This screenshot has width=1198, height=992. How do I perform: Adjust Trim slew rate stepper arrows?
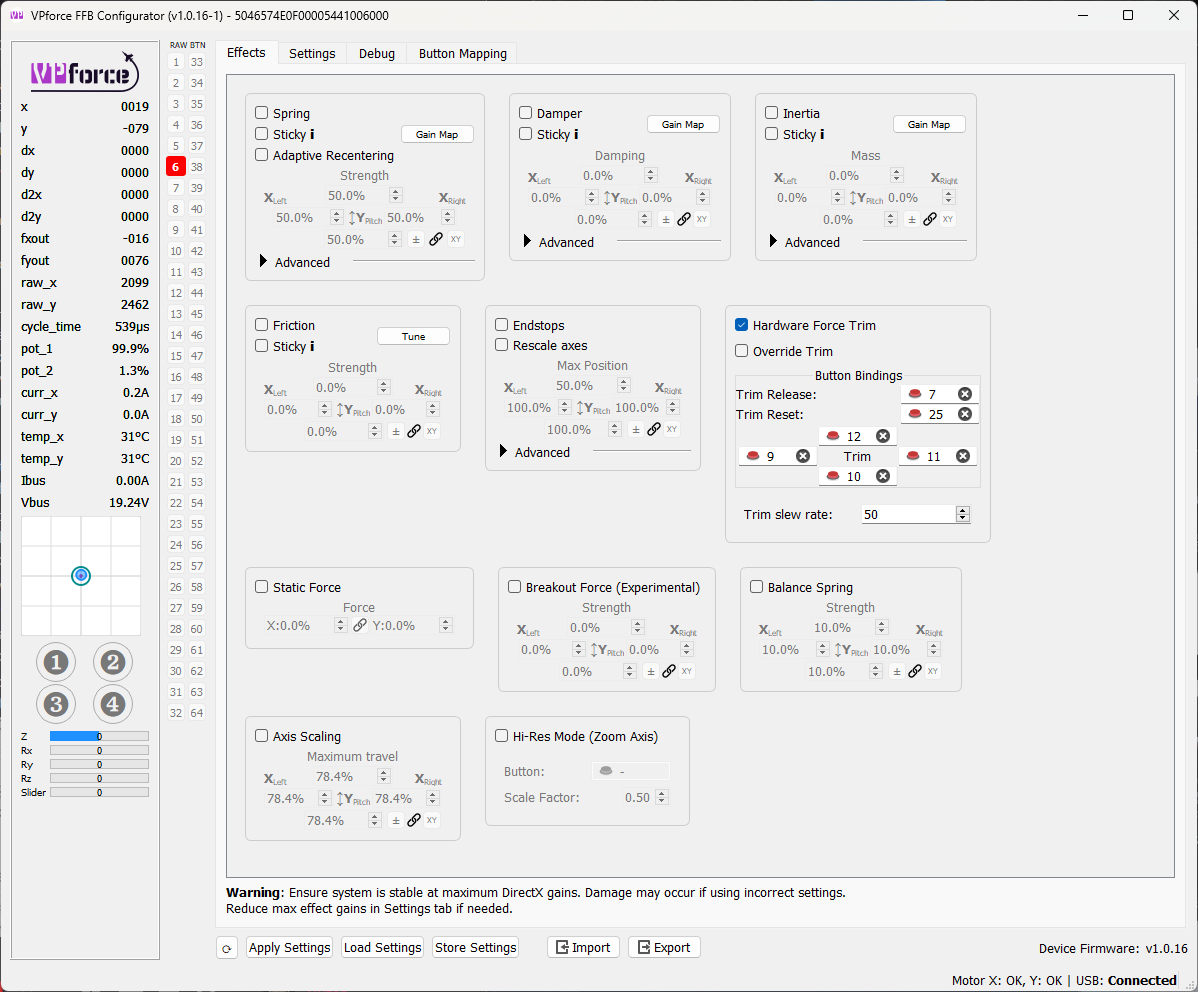[x=963, y=514]
